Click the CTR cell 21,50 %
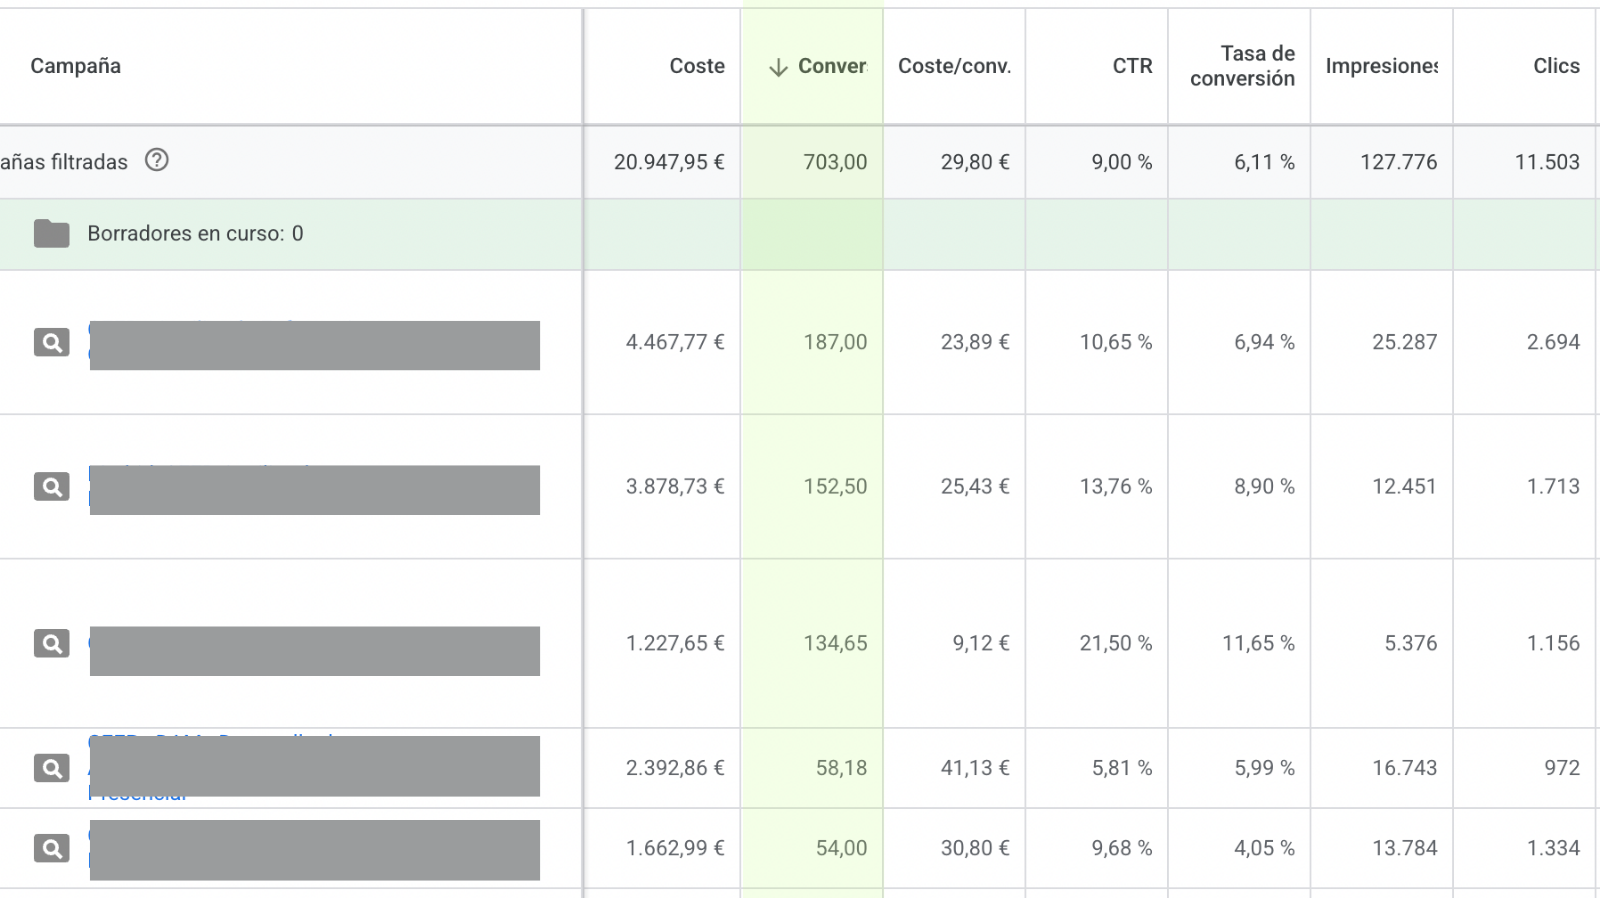This screenshot has height=898, width=1600. pyautogui.click(x=1116, y=643)
